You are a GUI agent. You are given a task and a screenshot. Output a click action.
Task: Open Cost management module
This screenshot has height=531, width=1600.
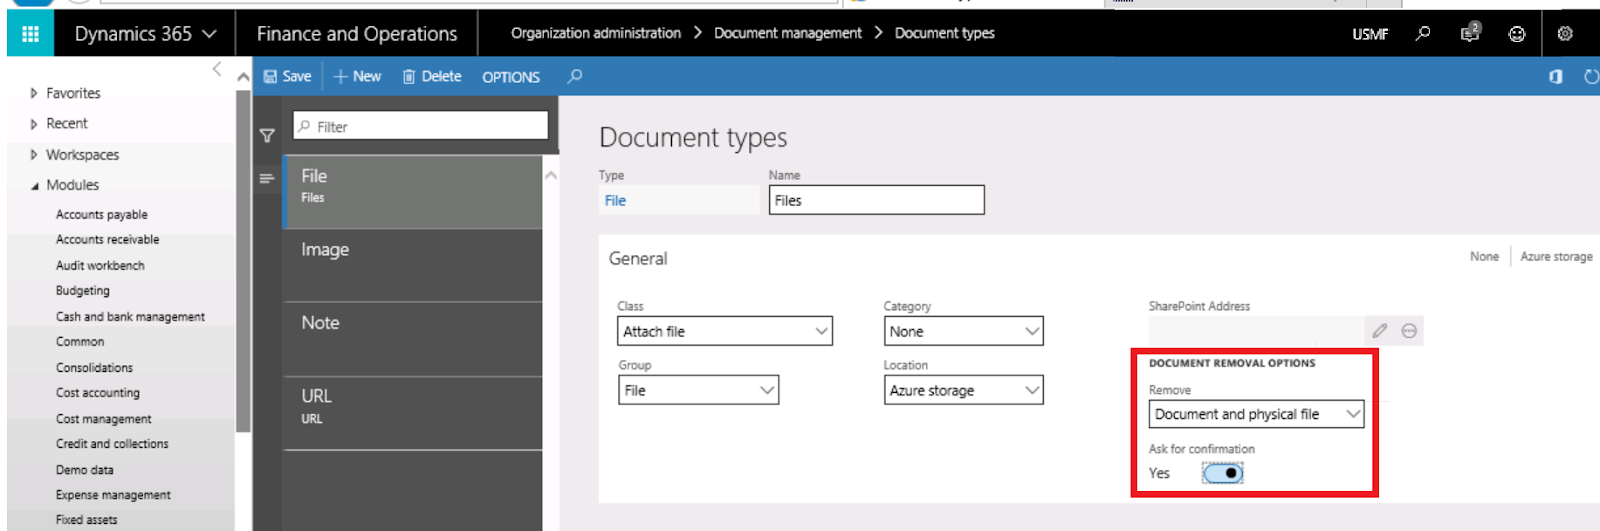[104, 419]
